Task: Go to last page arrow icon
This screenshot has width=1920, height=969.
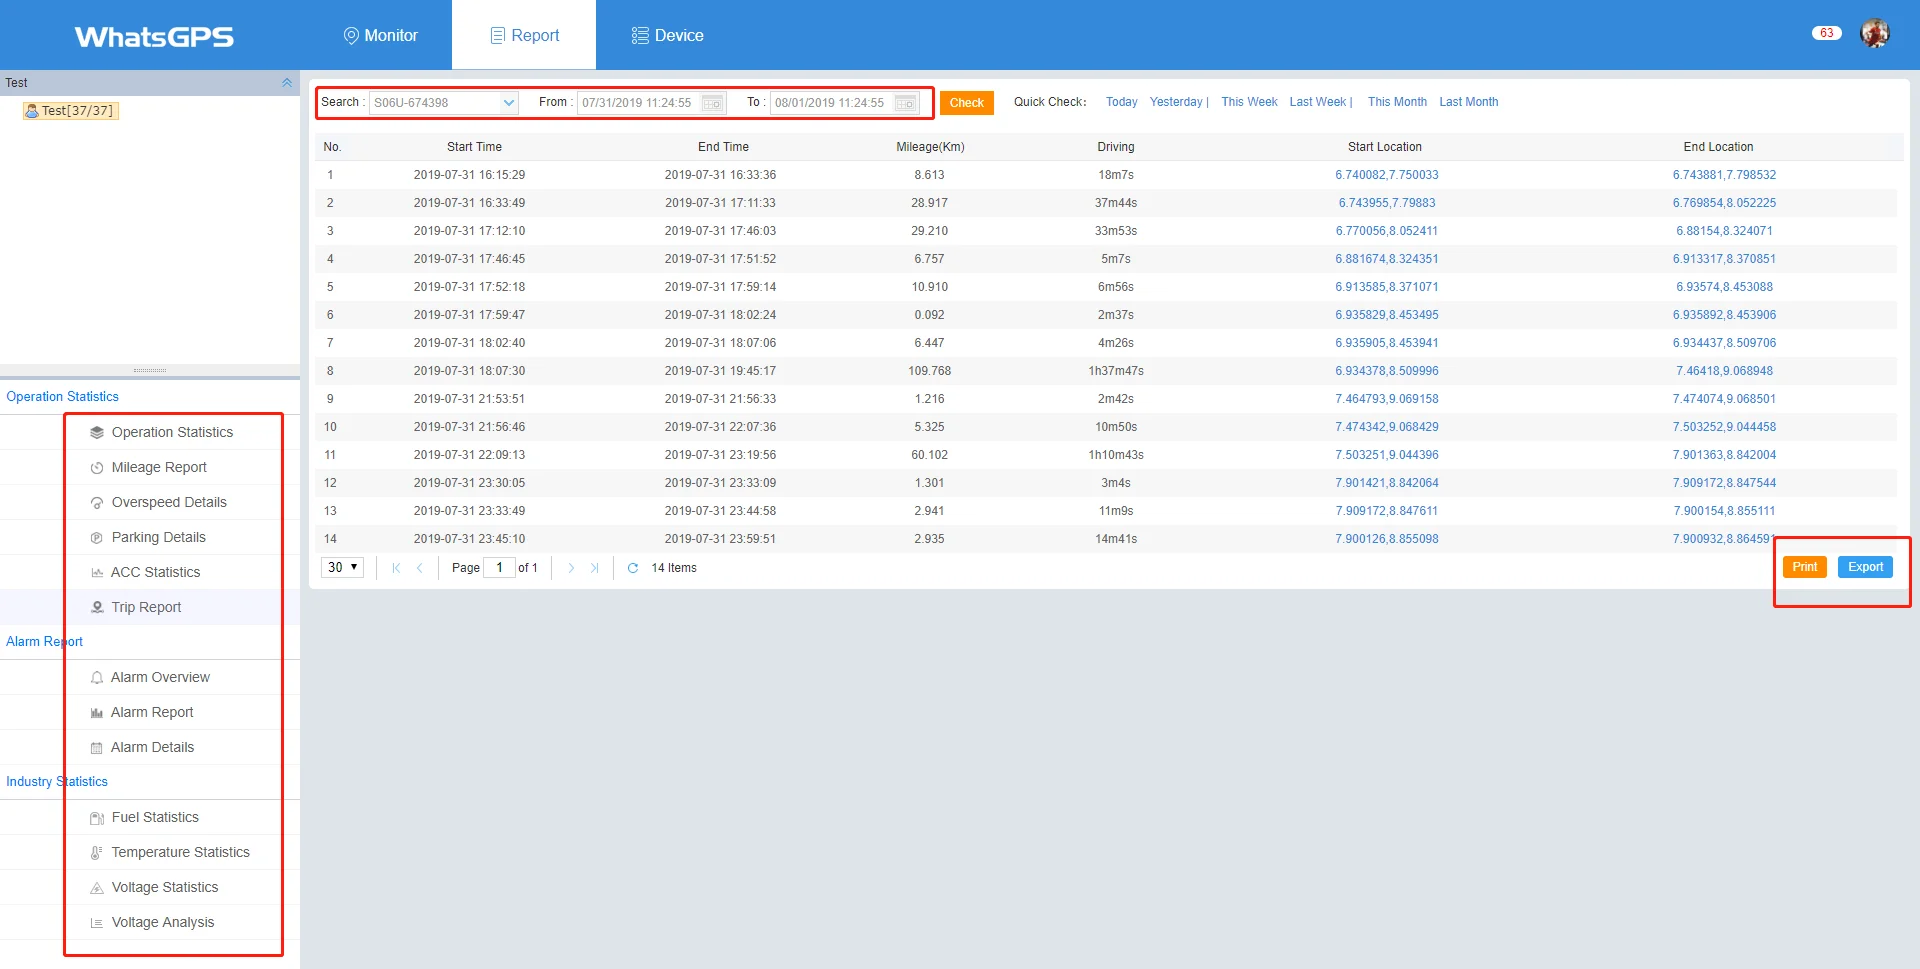Action: pyautogui.click(x=595, y=568)
